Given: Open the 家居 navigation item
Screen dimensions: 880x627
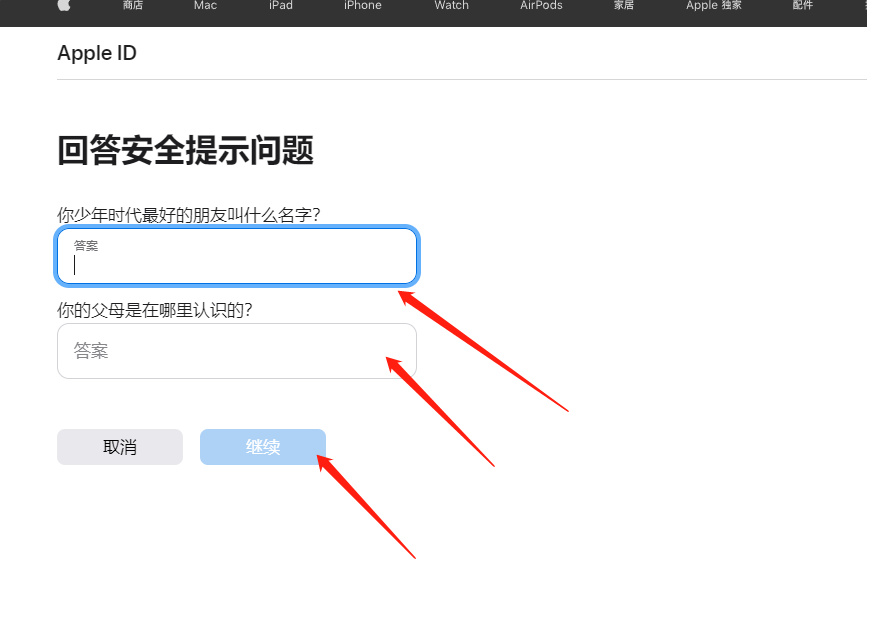Looking at the screenshot, I should (x=623, y=6).
